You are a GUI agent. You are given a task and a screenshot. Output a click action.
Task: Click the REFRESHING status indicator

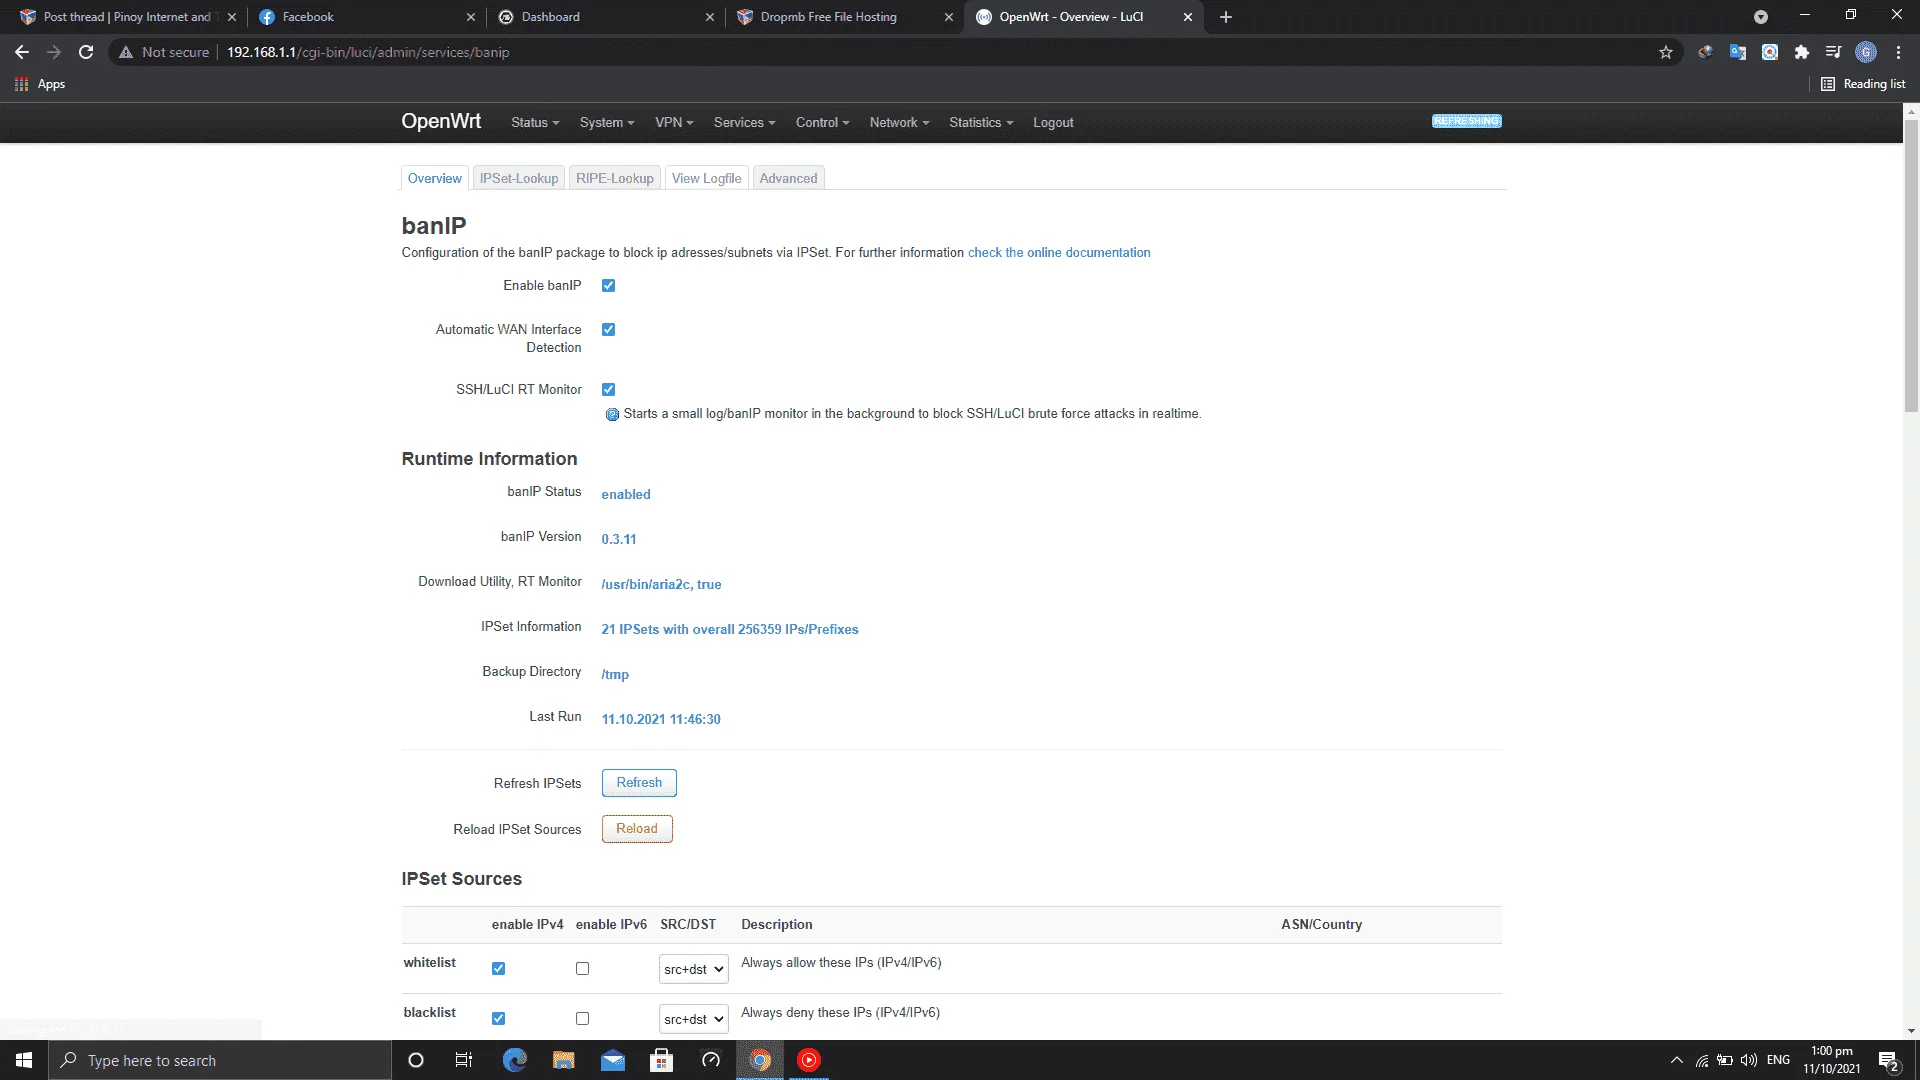[1466, 121]
